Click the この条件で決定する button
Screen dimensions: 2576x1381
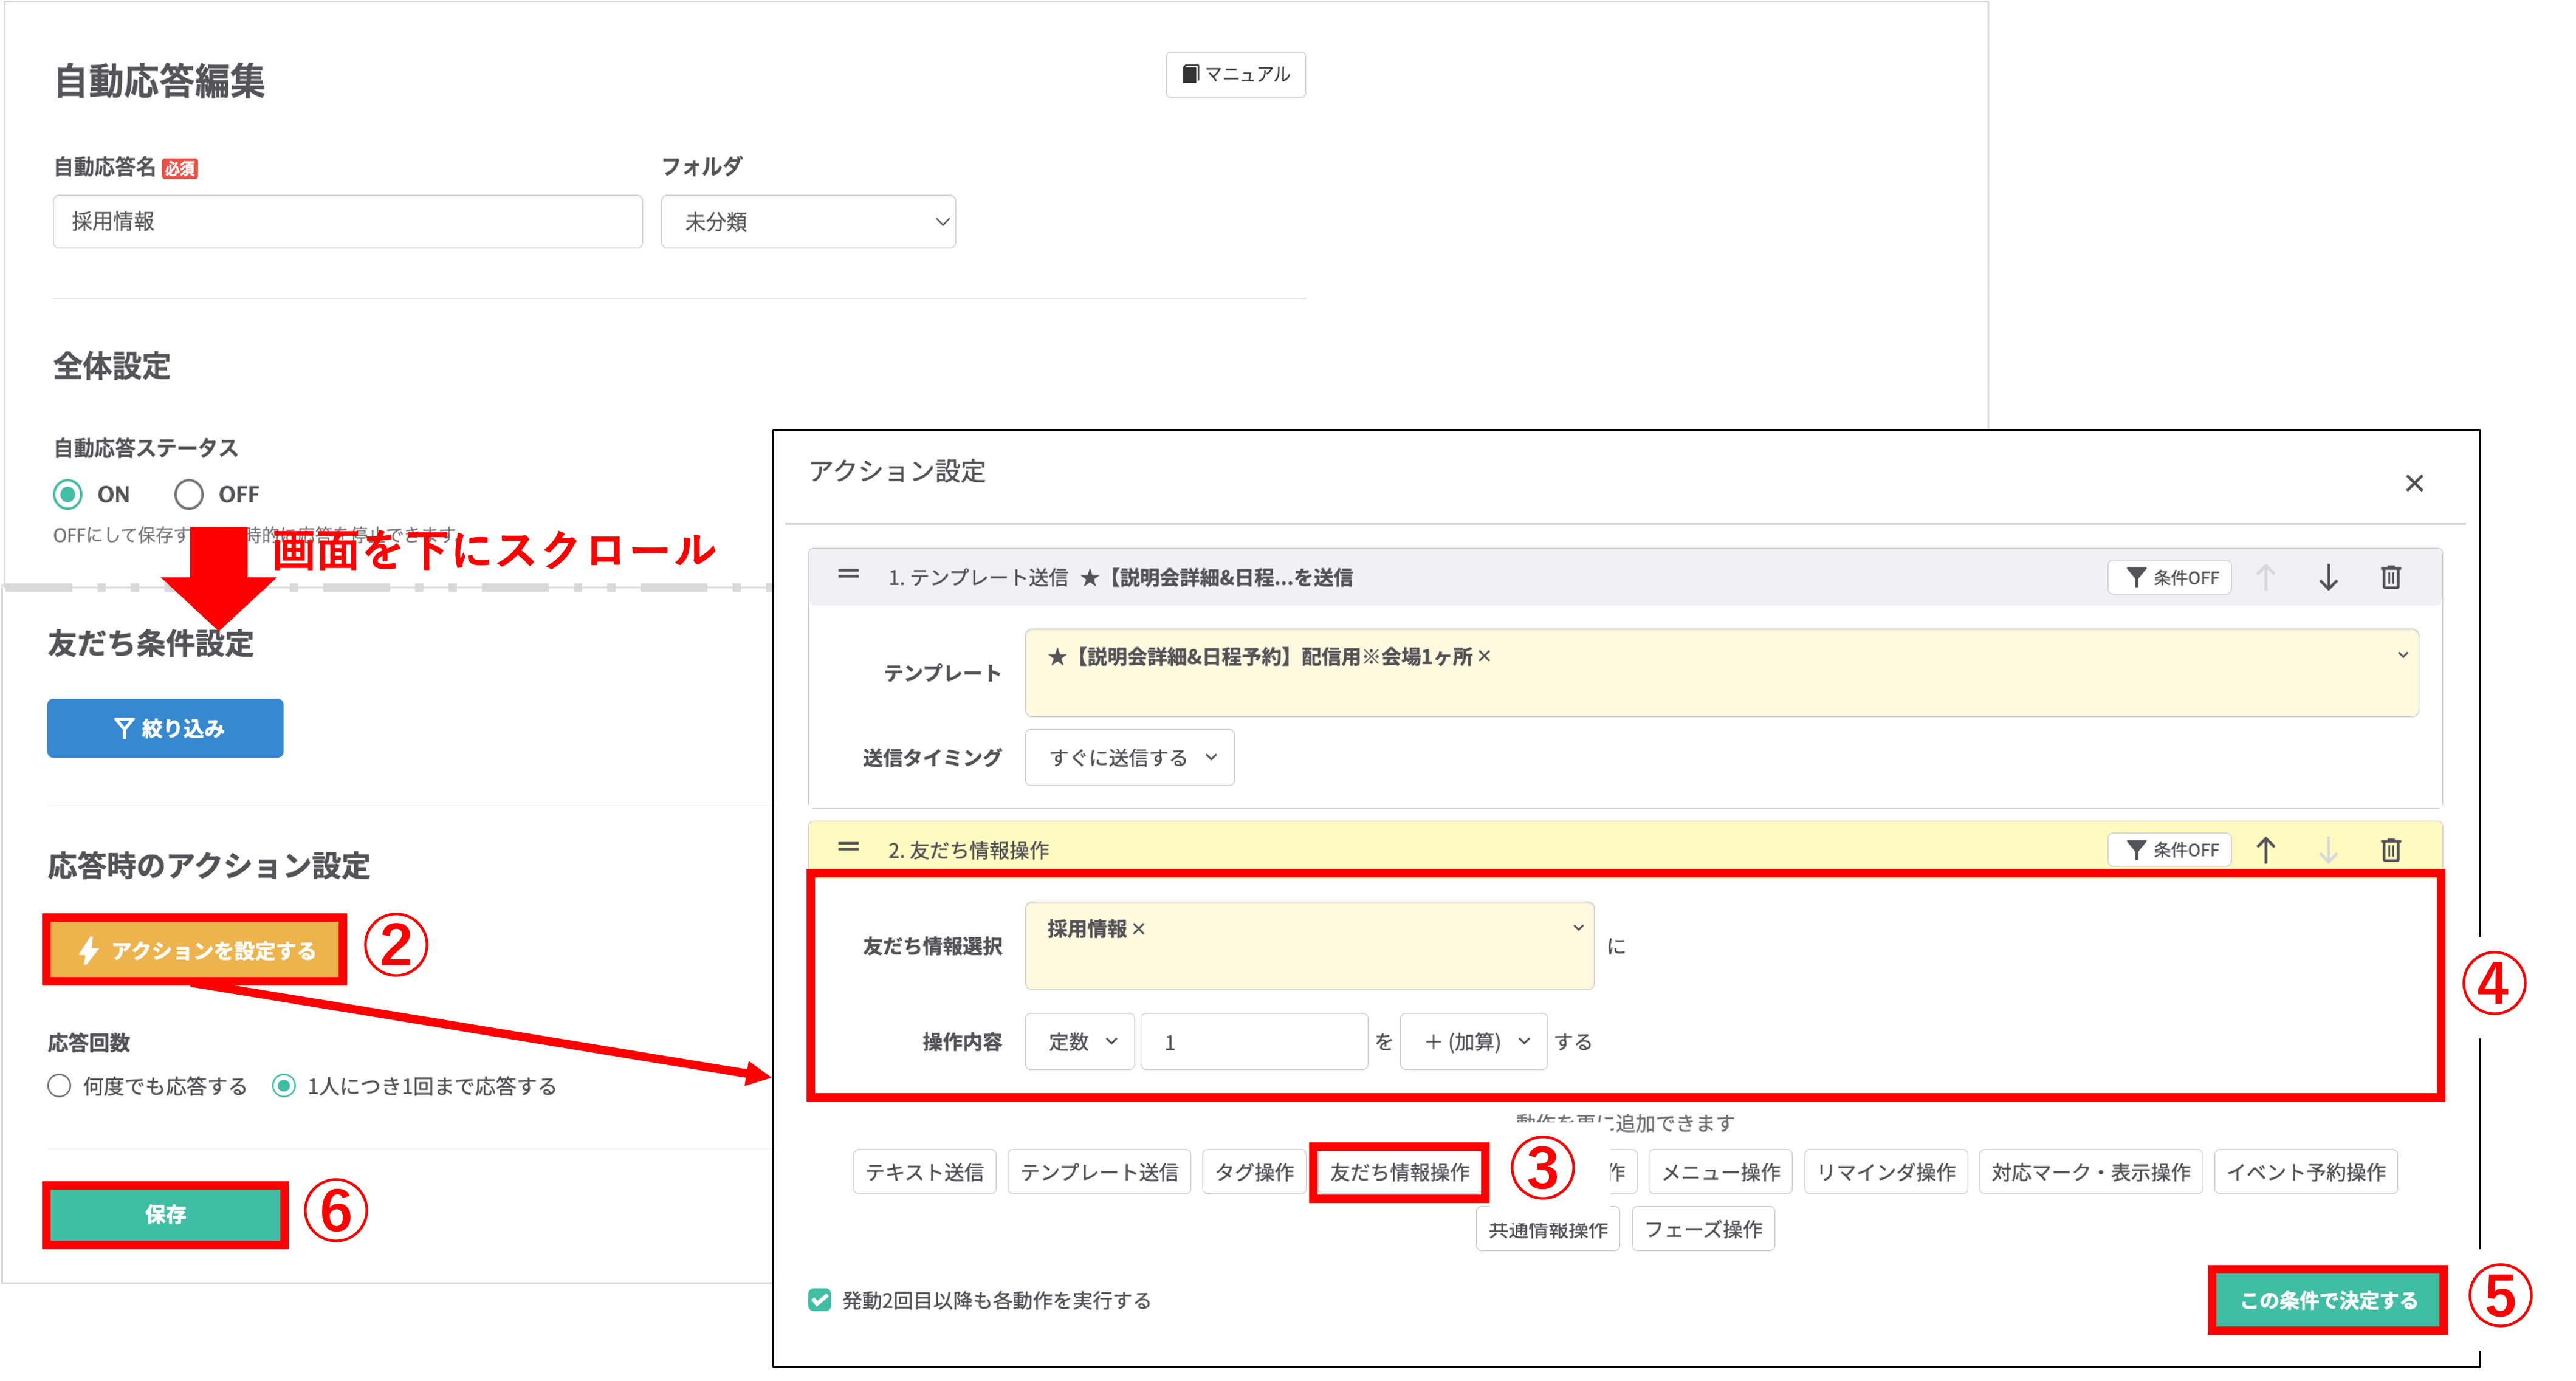[x=2327, y=1300]
